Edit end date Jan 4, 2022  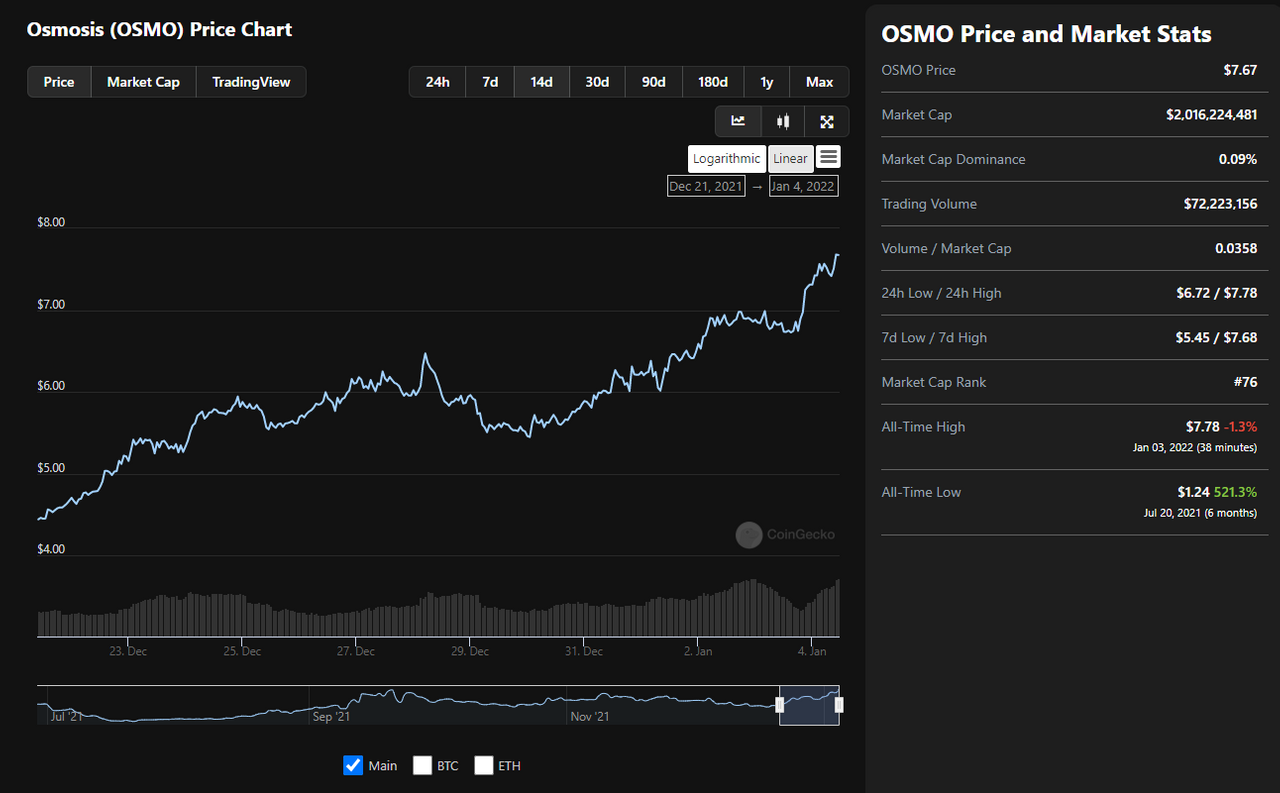point(803,186)
